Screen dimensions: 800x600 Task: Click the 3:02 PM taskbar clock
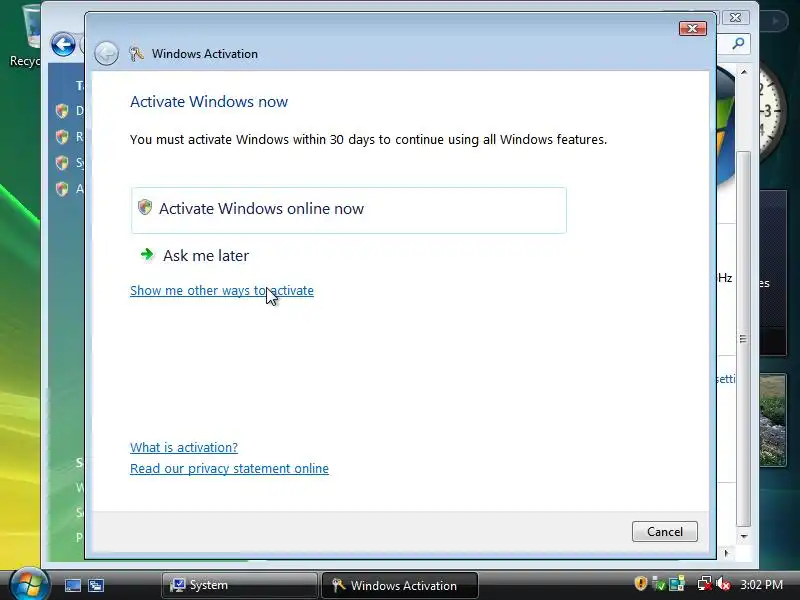[761, 585]
